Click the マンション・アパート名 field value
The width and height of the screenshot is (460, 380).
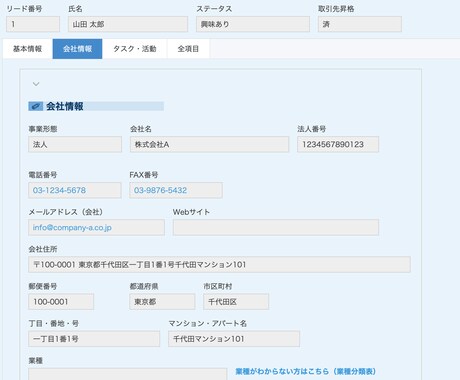pyautogui.click(x=234, y=339)
